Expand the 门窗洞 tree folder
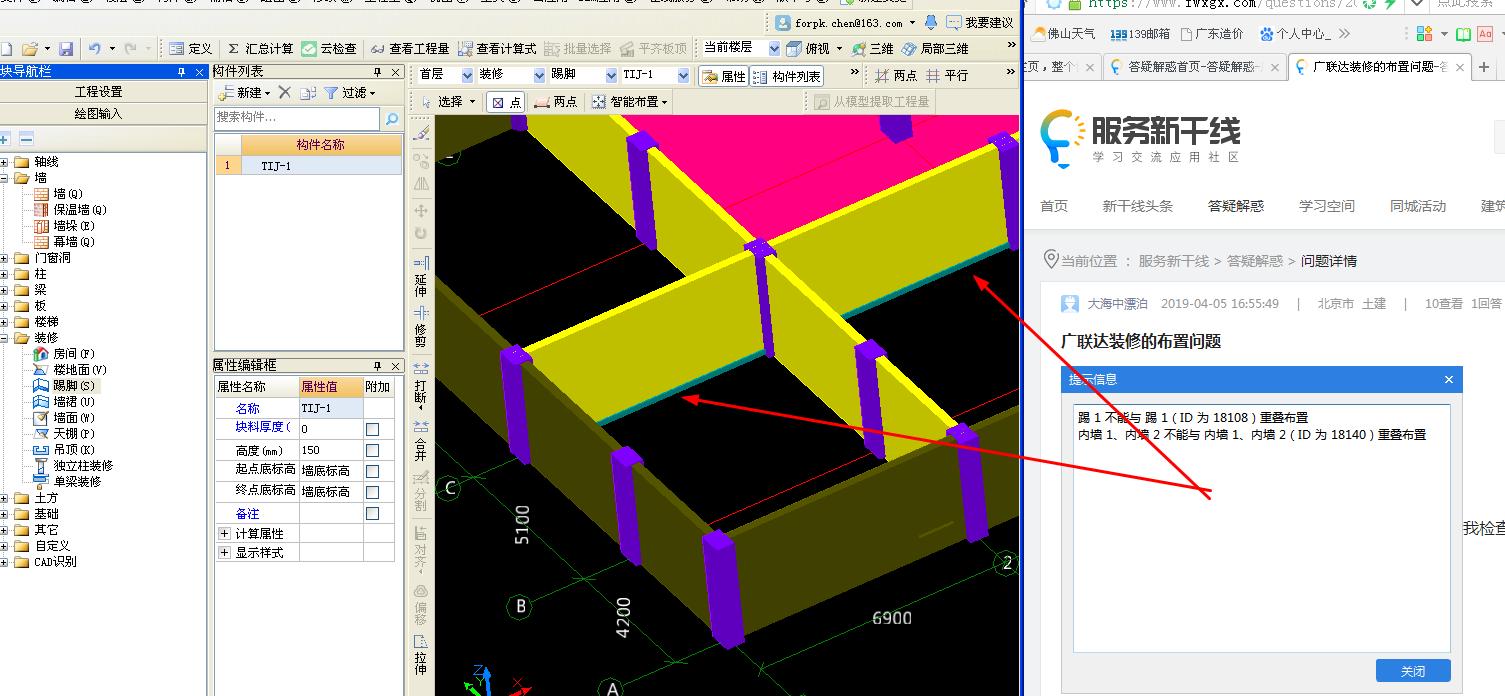 click(6, 257)
